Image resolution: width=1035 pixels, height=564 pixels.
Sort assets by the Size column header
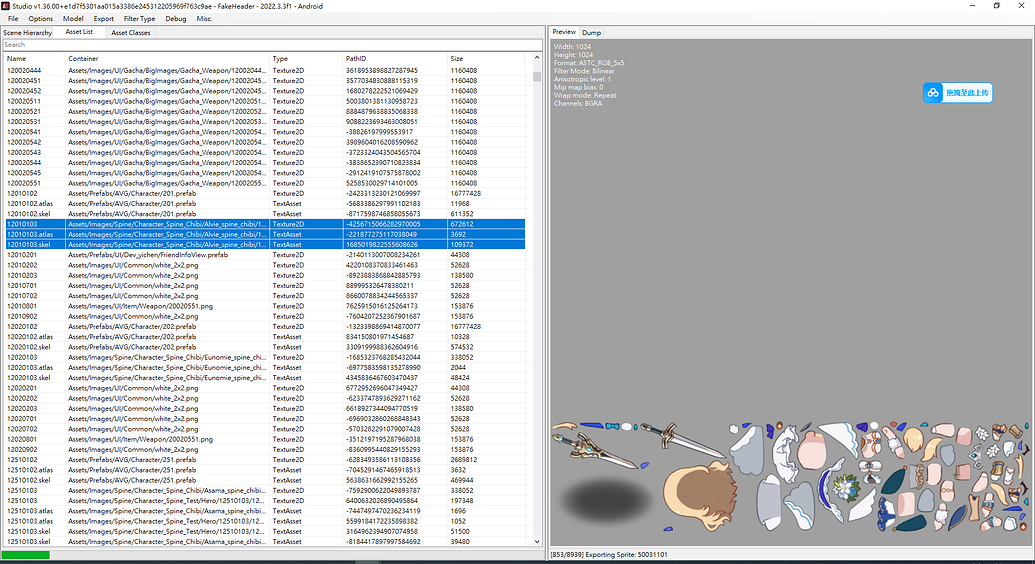[x=457, y=59]
